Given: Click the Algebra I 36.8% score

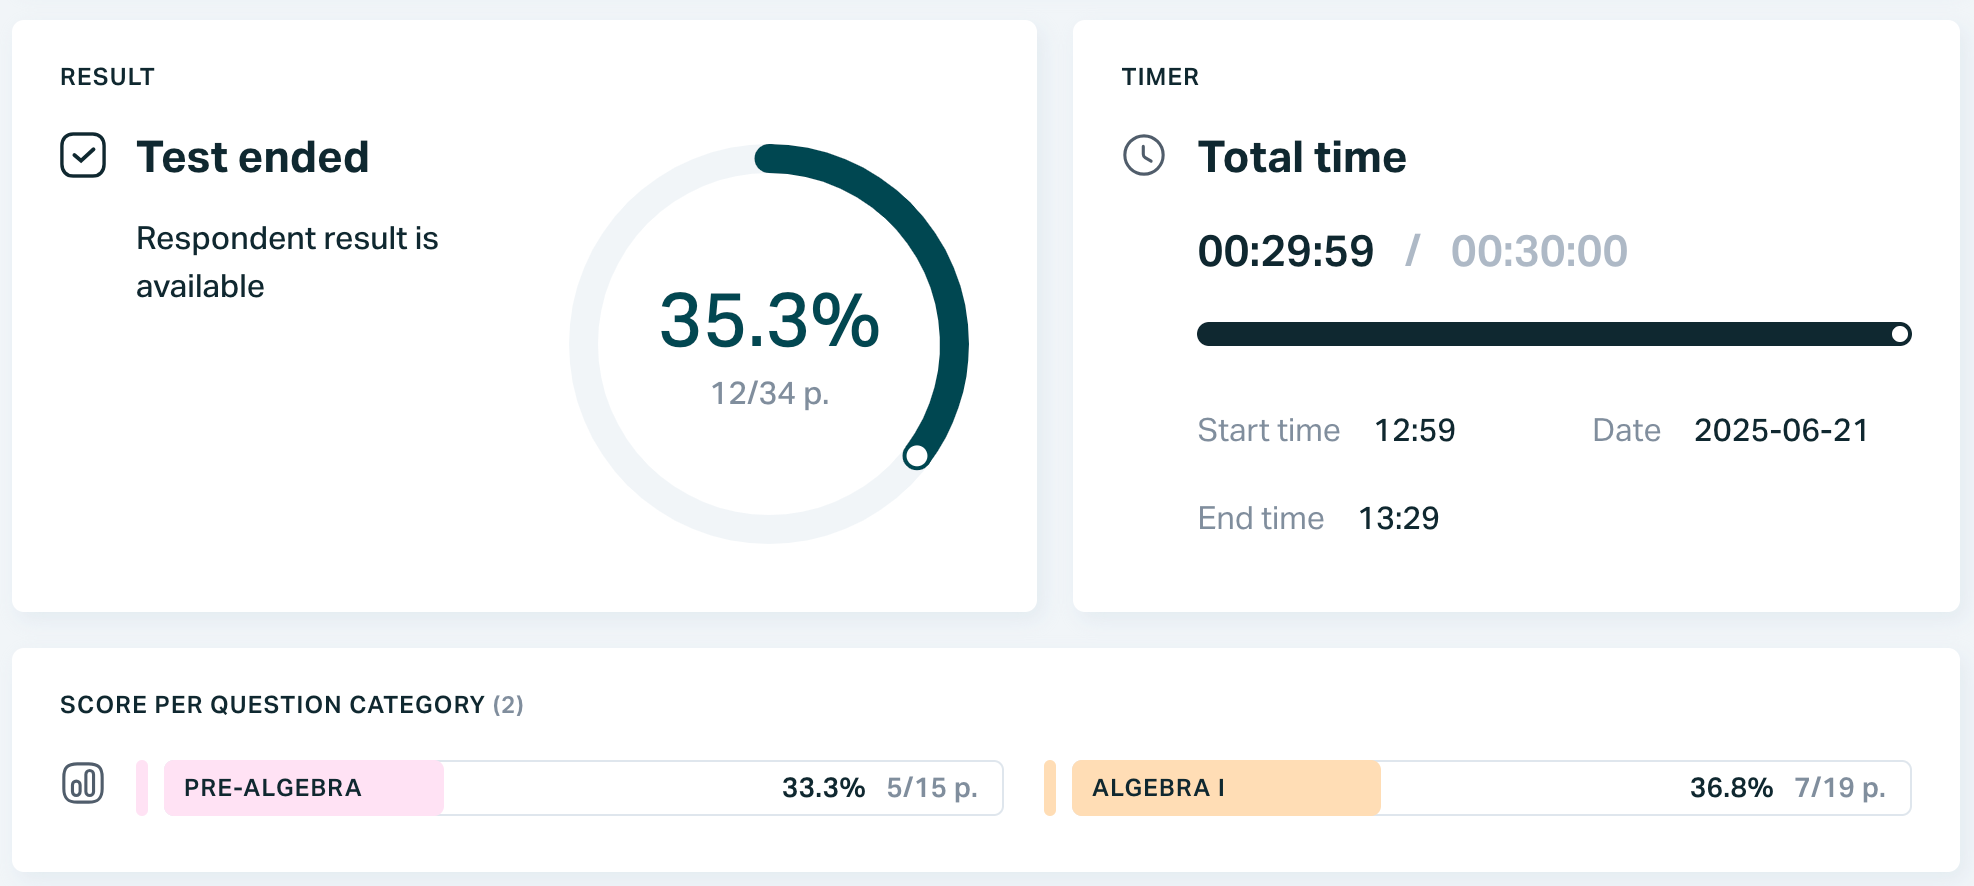Looking at the screenshot, I should click(1731, 788).
